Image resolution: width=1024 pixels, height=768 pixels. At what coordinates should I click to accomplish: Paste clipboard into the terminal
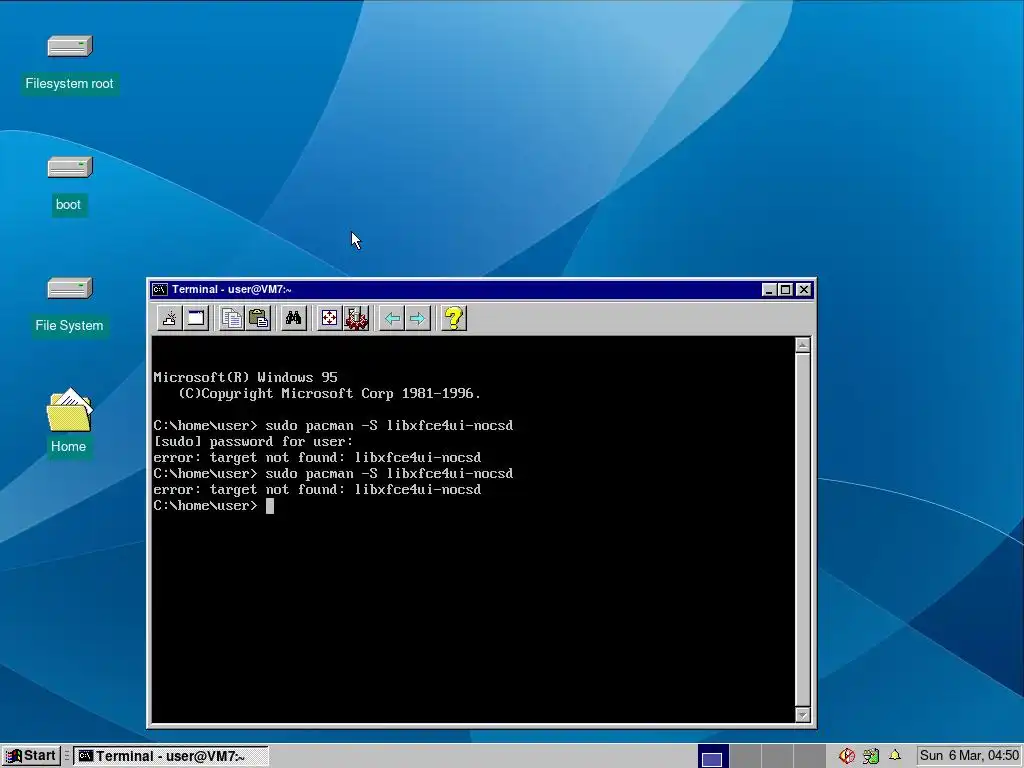tap(259, 319)
